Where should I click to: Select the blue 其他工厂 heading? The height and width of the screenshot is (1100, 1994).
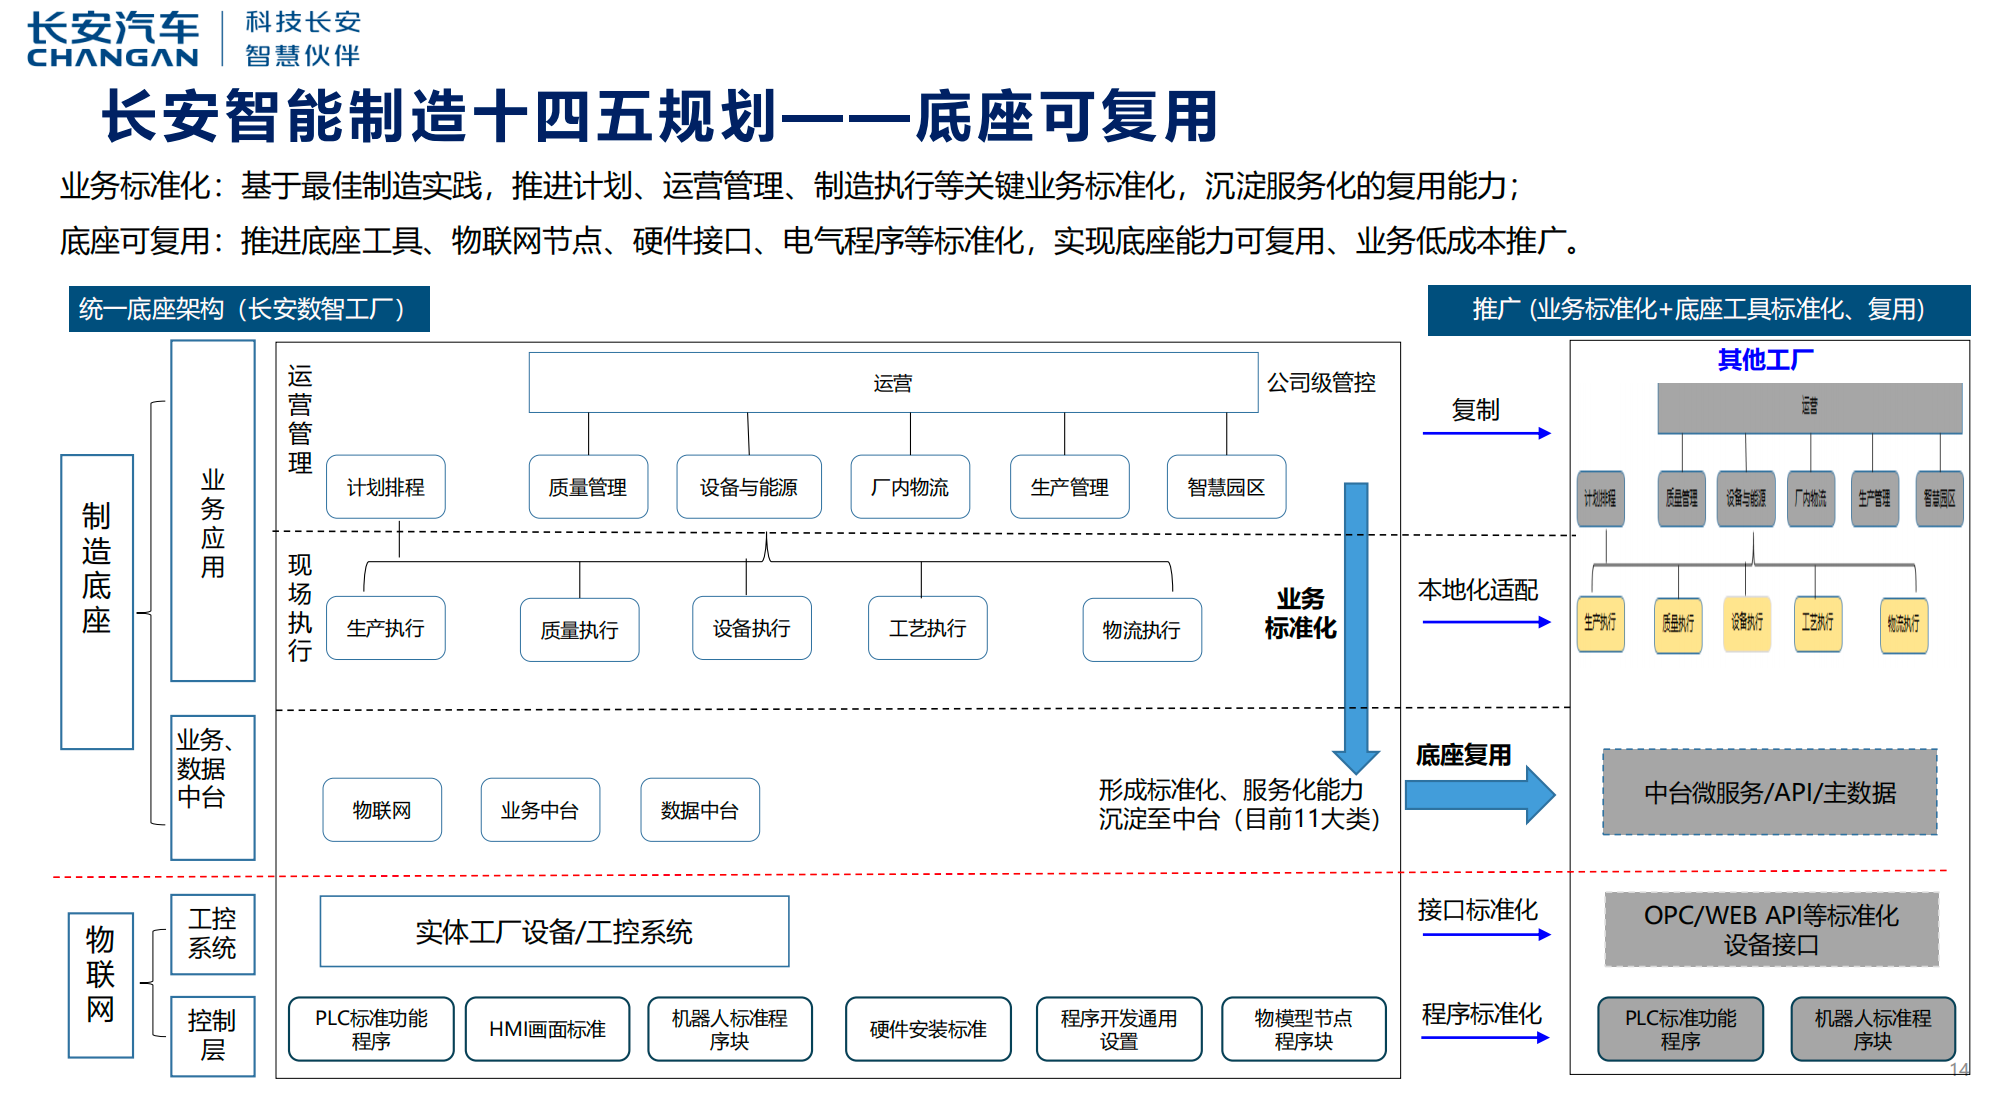pyautogui.click(x=1766, y=359)
